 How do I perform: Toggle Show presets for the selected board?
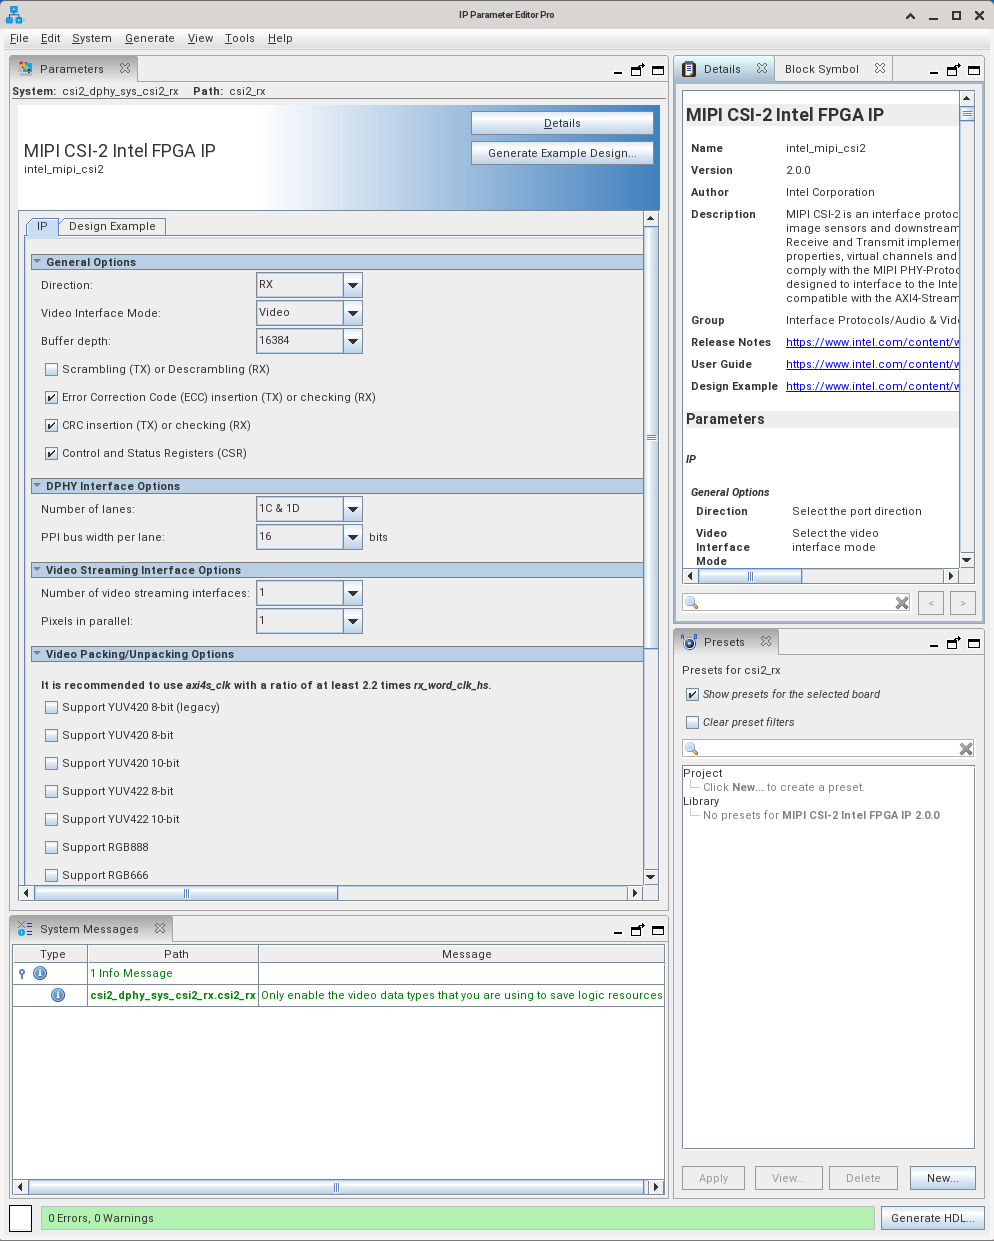[x=692, y=695]
